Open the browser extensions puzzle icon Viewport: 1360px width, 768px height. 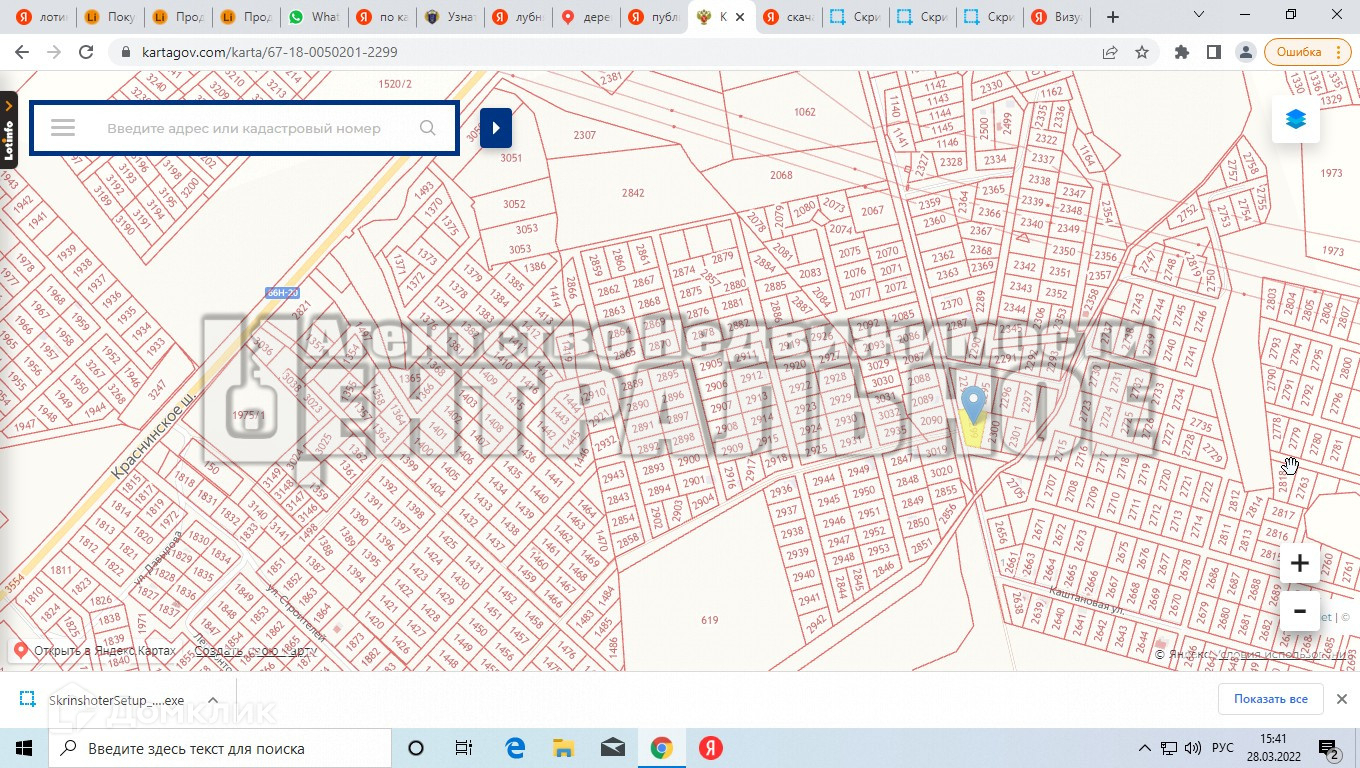1182,52
